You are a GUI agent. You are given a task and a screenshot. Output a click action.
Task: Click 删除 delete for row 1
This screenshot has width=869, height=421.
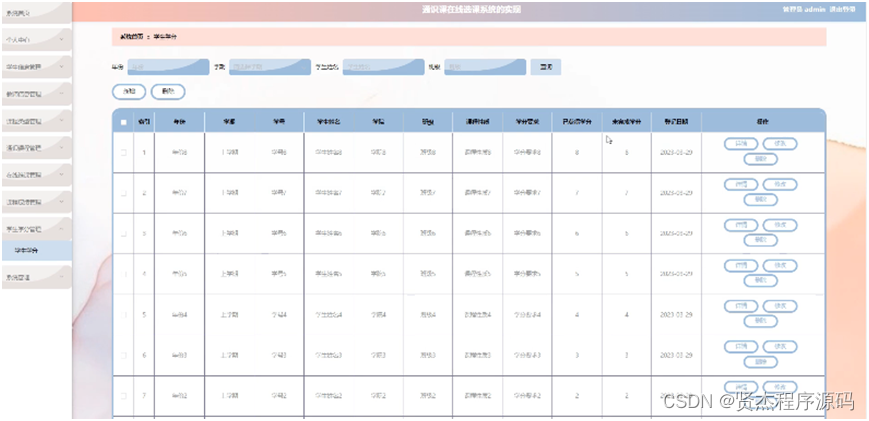(x=760, y=160)
